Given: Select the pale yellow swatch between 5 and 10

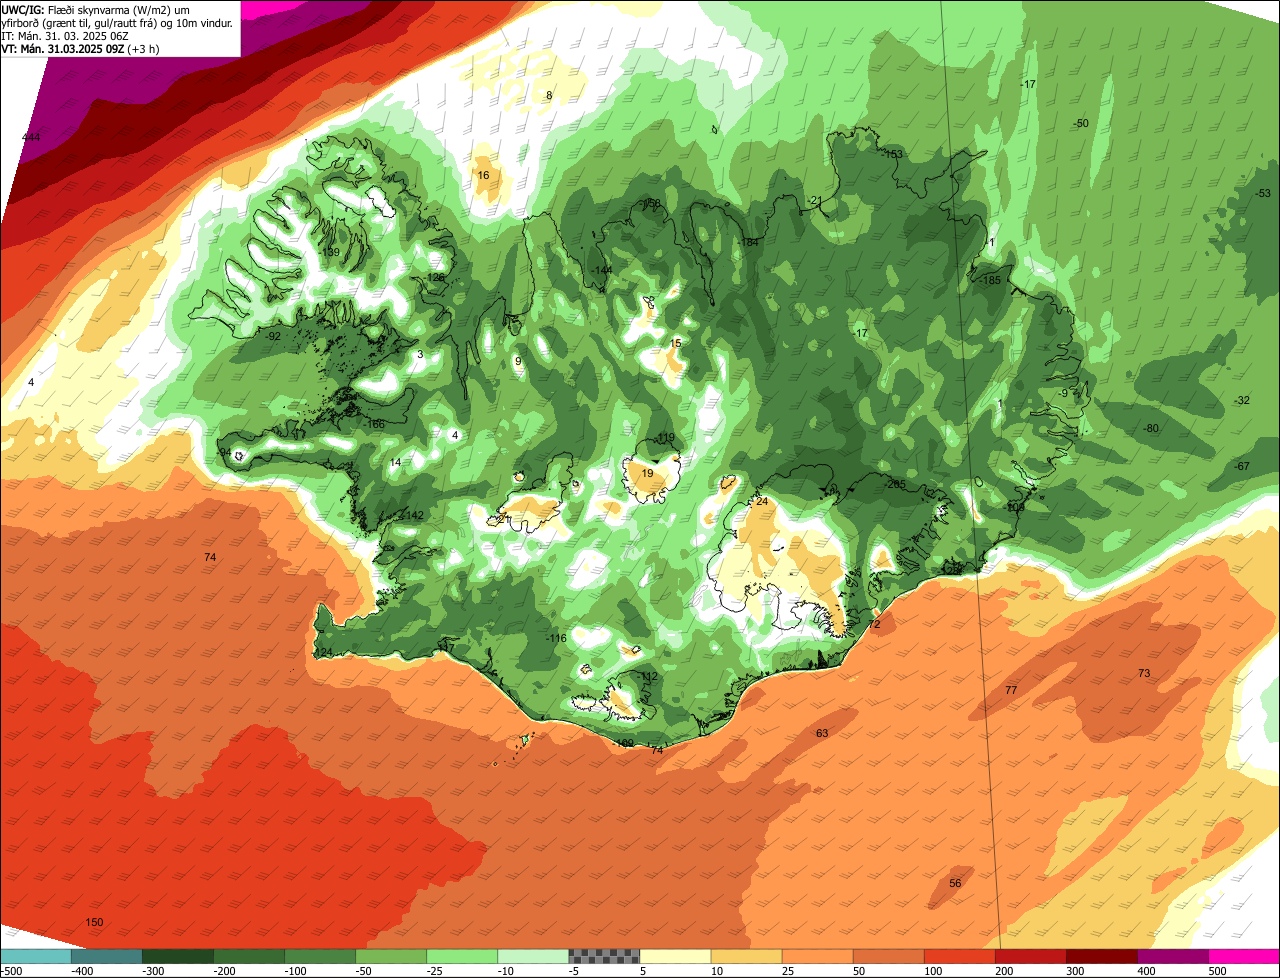Looking at the screenshot, I should tap(675, 956).
